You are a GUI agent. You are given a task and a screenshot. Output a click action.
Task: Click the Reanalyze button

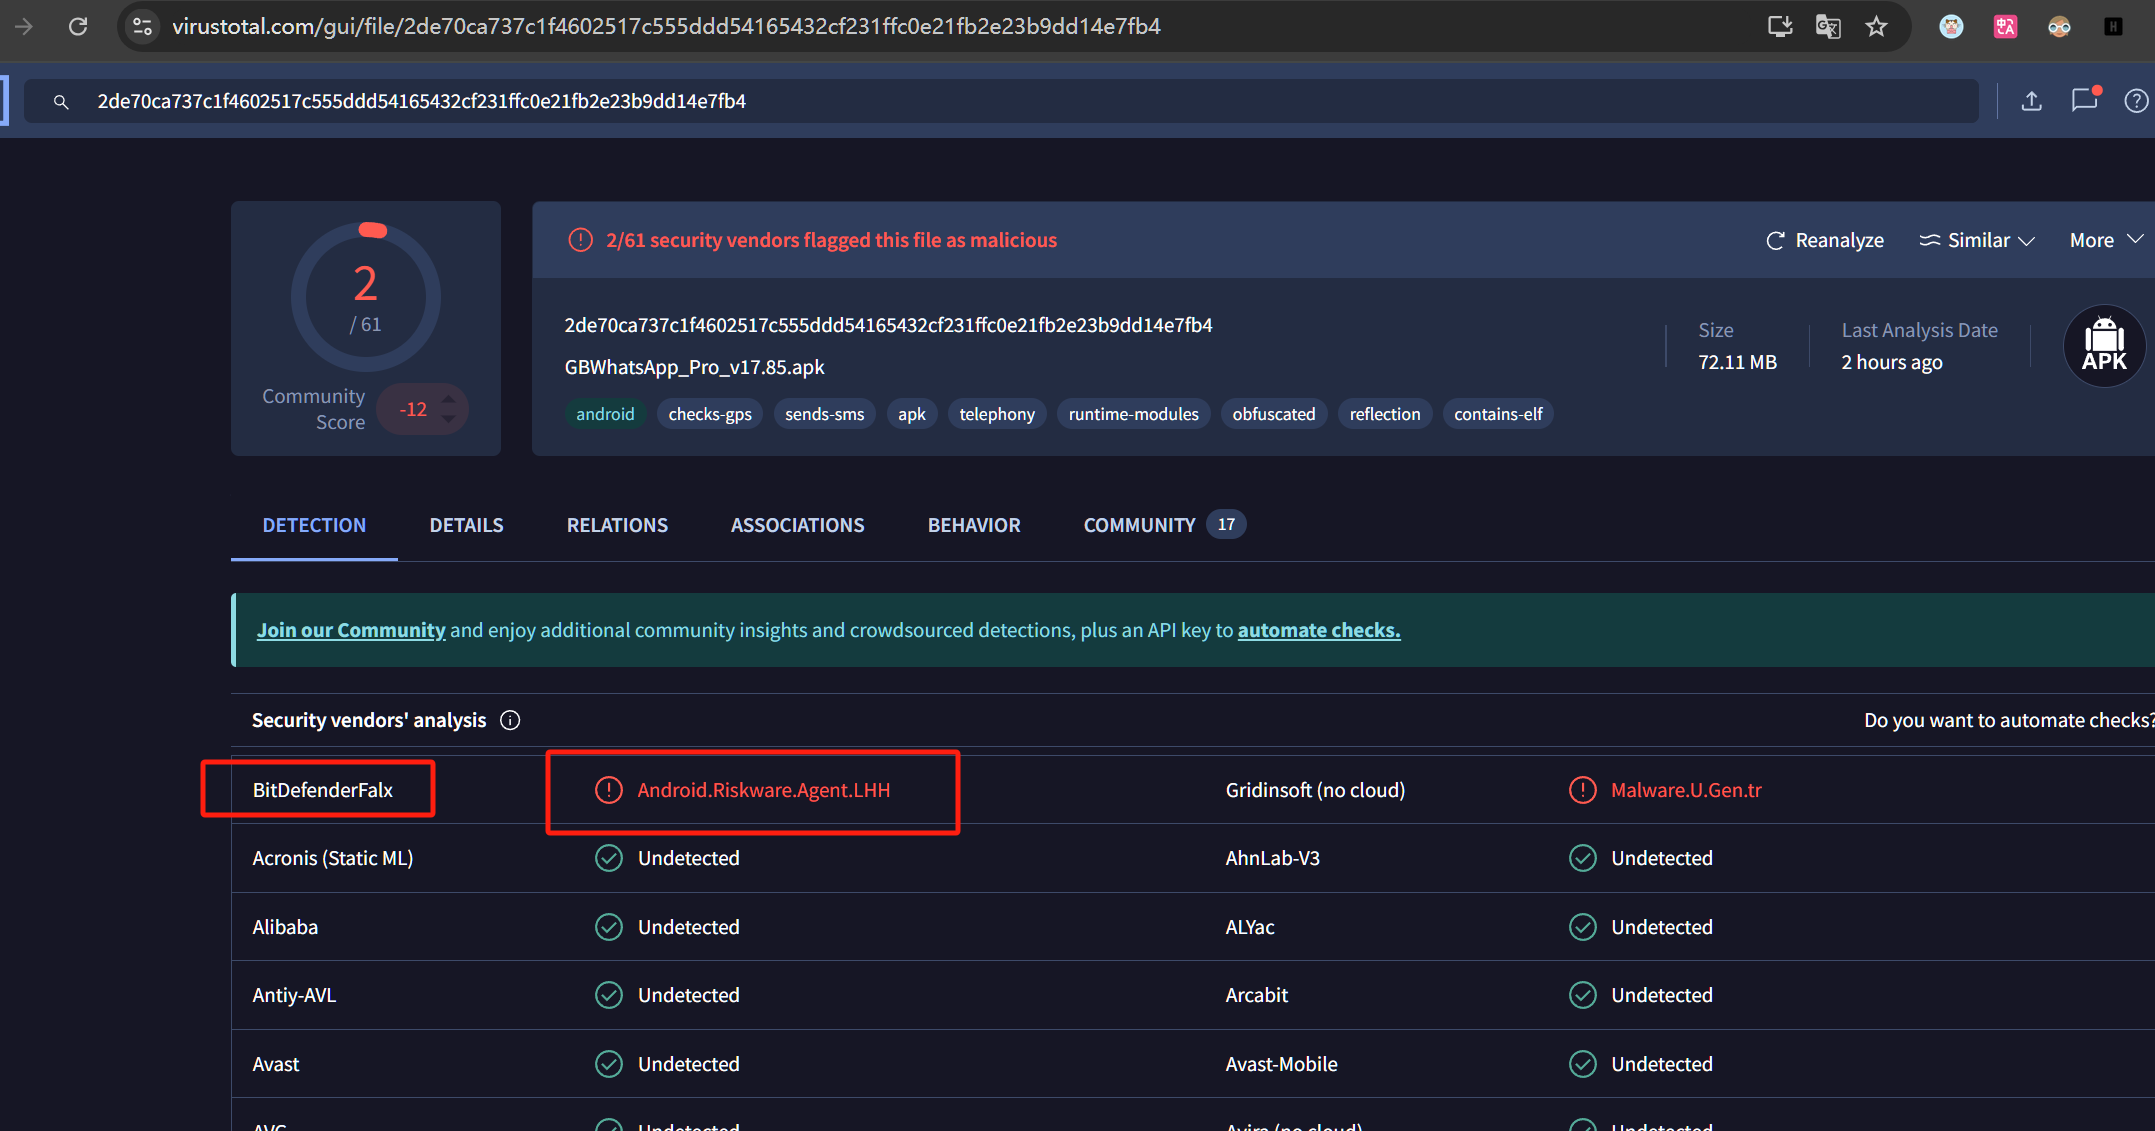(x=1825, y=240)
